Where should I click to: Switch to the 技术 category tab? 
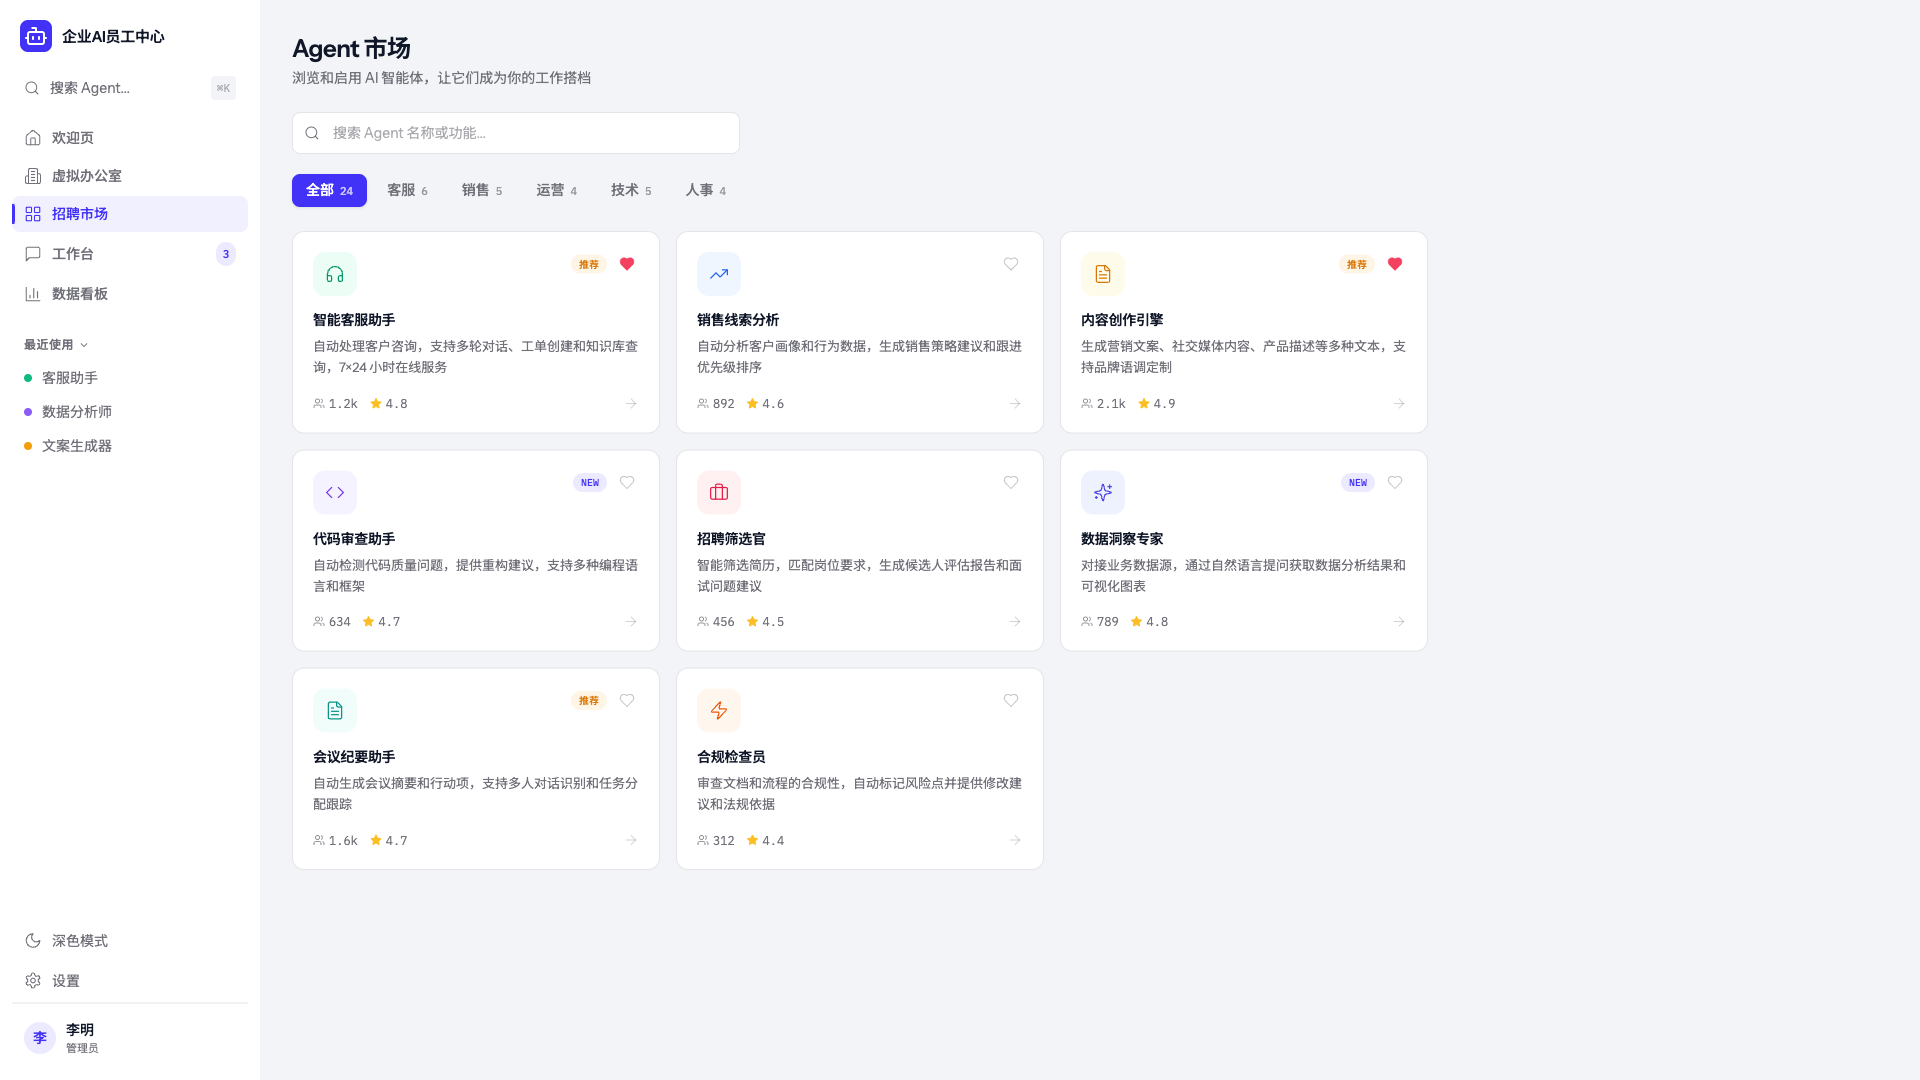[629, 190]
